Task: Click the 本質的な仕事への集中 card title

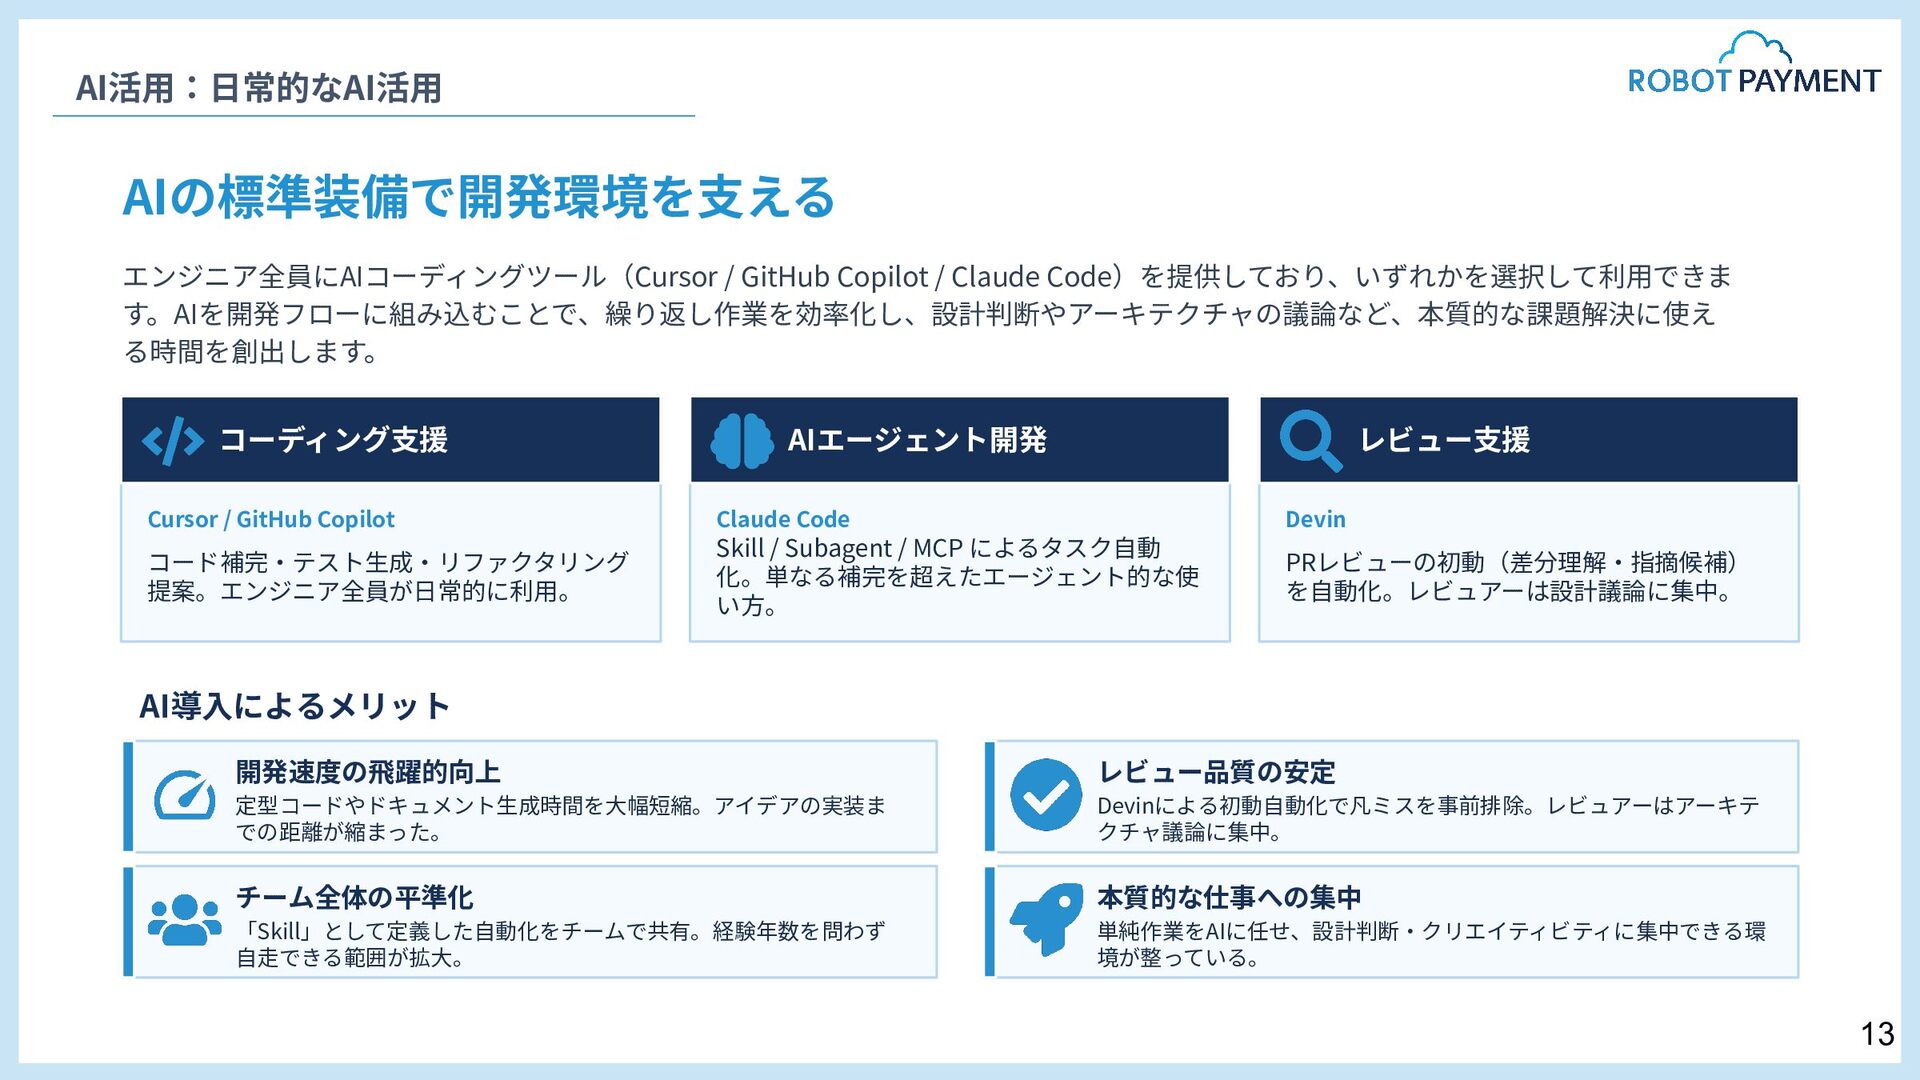Action: pos(1229,897)
